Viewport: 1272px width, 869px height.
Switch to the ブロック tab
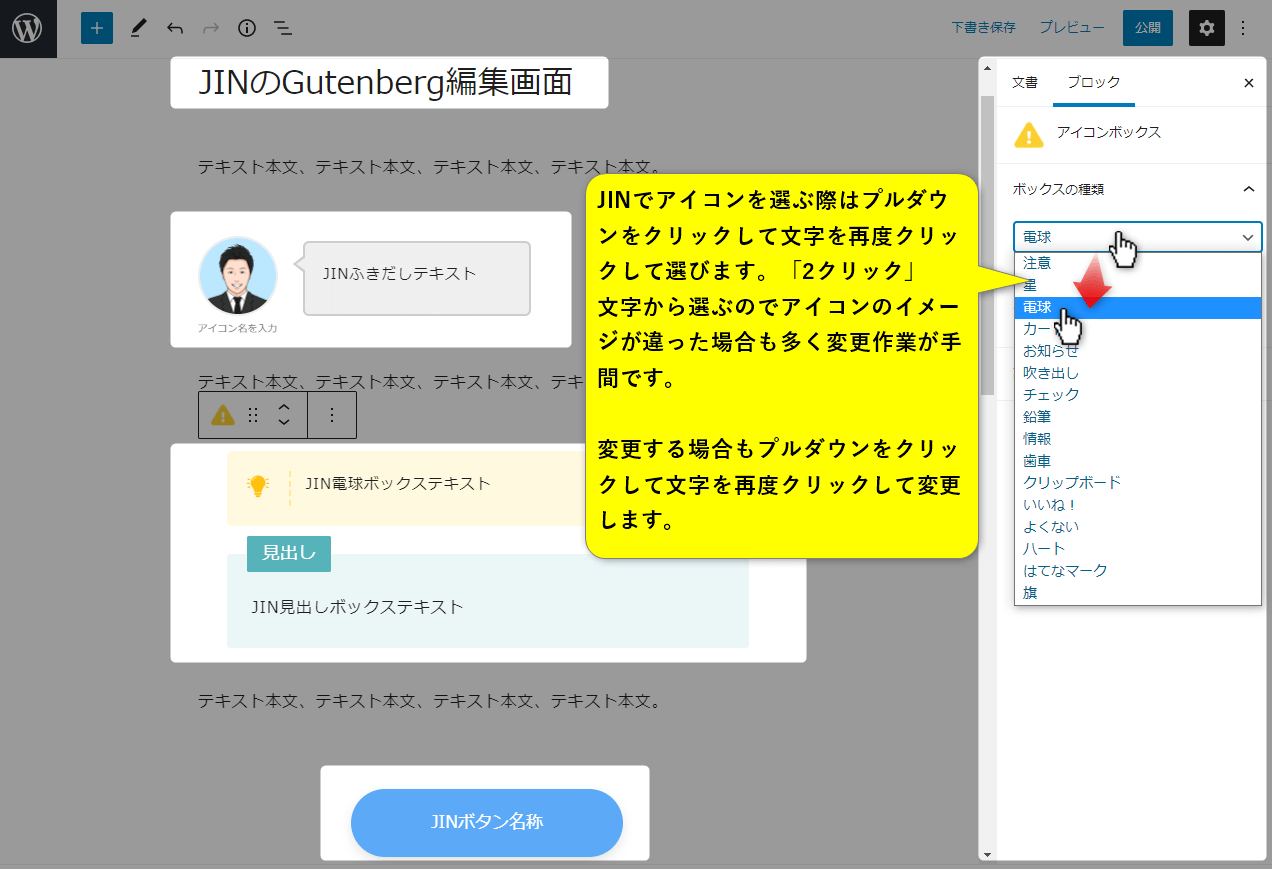pyautogui.click(x=1094, y=83)
